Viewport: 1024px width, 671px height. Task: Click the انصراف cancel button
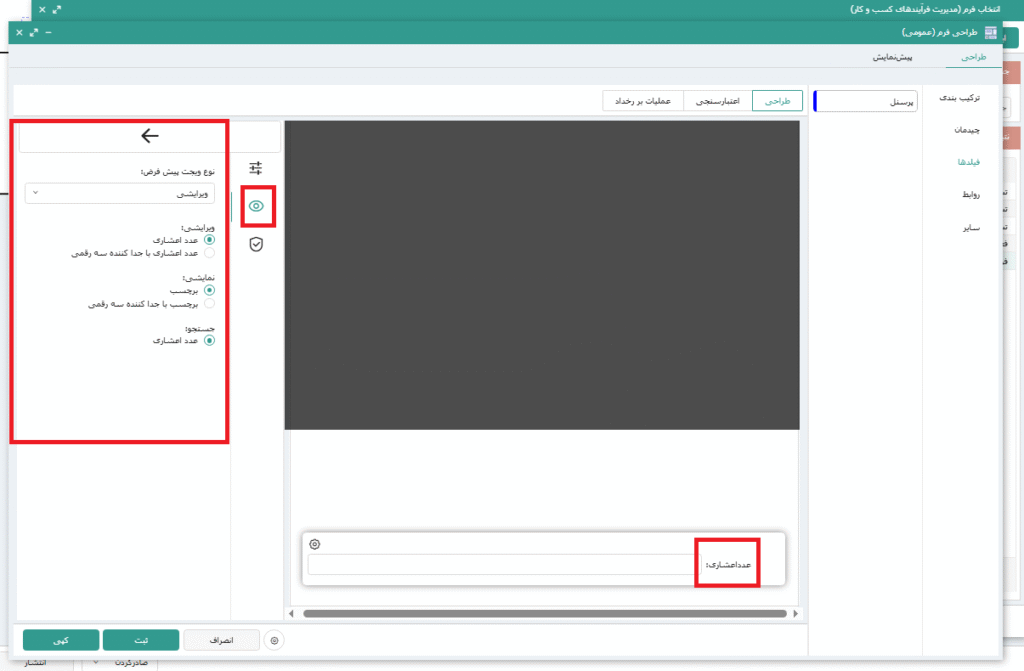point(222,640)
